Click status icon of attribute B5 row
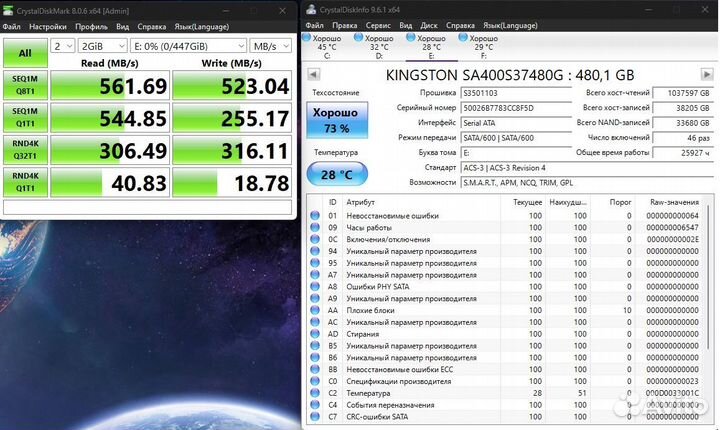The height and width of the screenshot is (430, 720). coord(315,345)
